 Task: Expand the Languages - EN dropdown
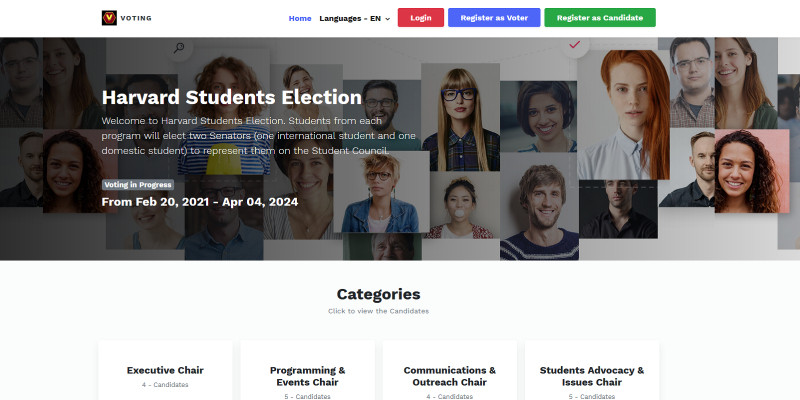(x=354, y=18)
